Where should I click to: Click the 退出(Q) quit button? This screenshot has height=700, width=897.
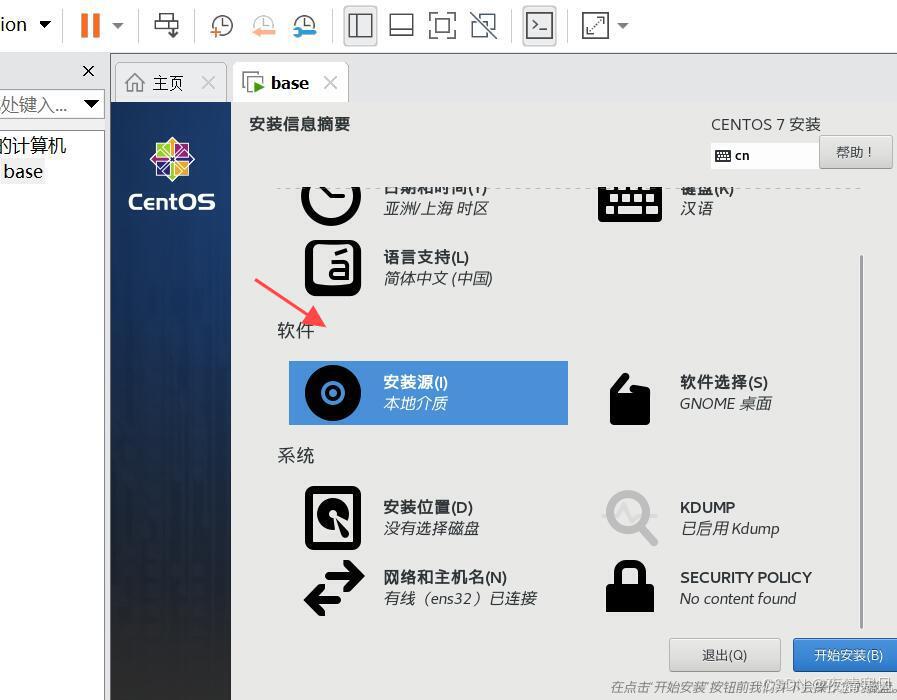[724, 655]
